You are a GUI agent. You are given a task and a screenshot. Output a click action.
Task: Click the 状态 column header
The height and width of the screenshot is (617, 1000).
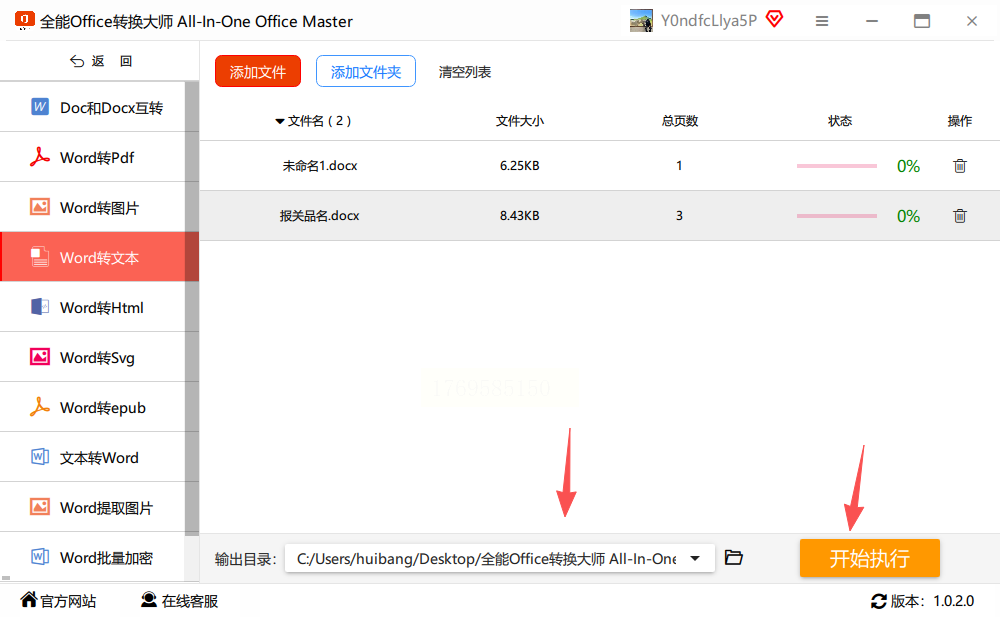(x=840, y=121)
